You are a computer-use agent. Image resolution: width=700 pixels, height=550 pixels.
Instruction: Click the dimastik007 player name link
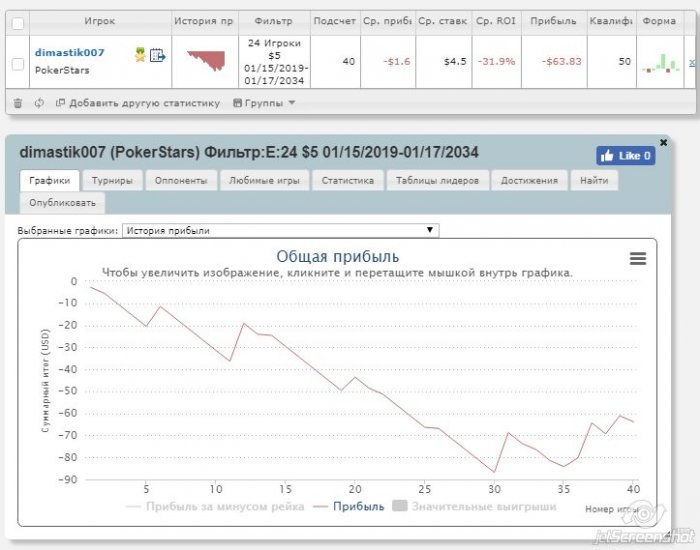[70, 52]
